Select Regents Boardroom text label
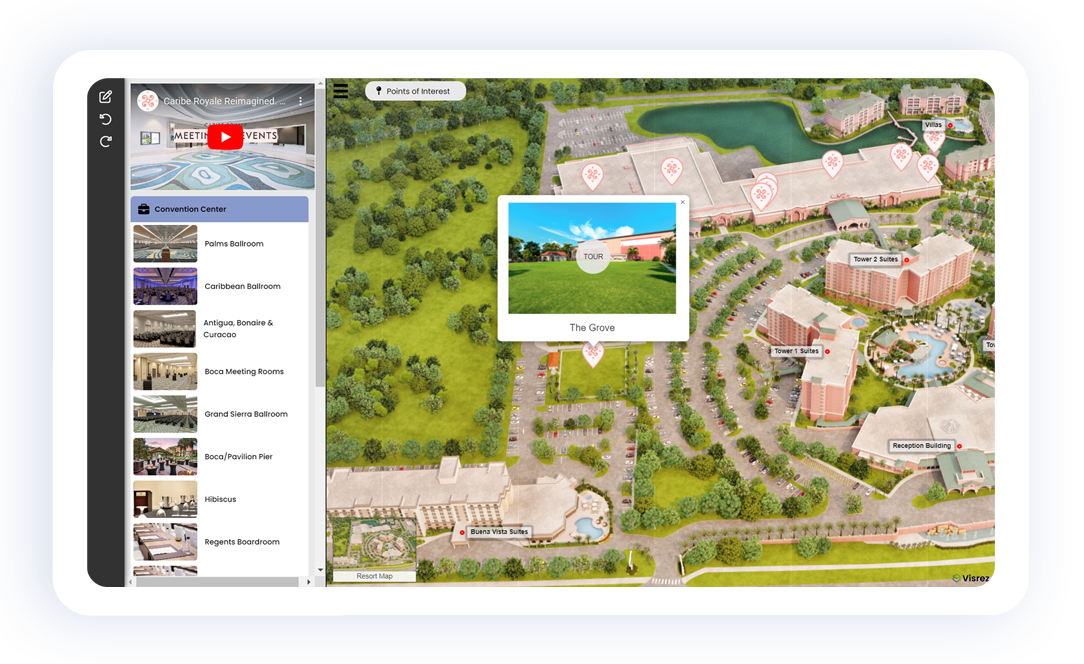The image size is (1084, 664). pyautogui.click(x=242, y=542)
